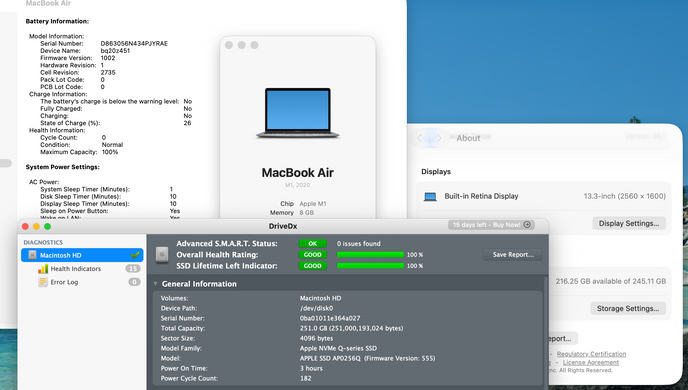Viewport: 688px width, 390px height.
Task: Click Overall Health Rating progress bar
Action: click(370, 254)
